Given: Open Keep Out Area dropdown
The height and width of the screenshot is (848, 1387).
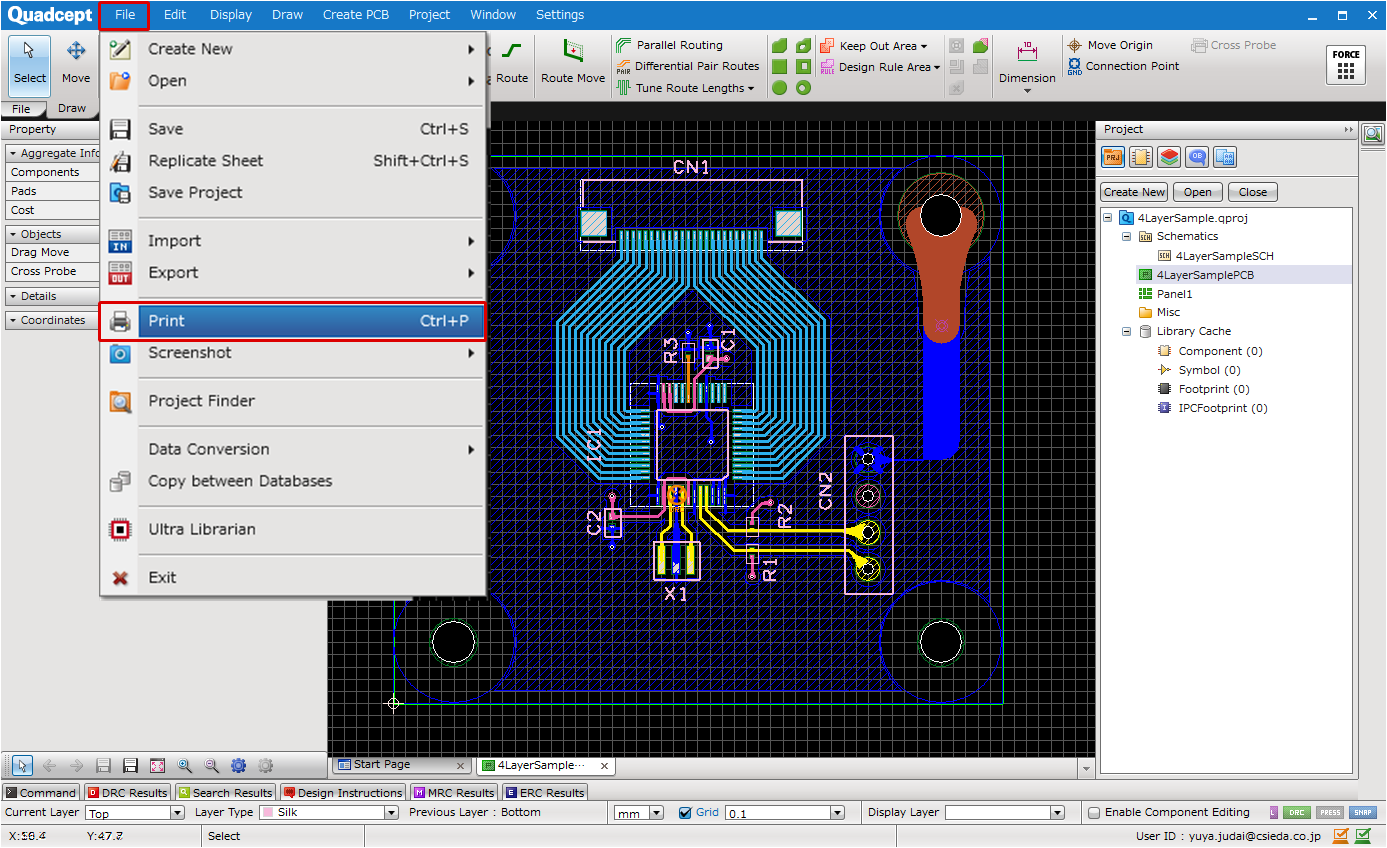Looking at the screenshot, I should tap(874, 45).
